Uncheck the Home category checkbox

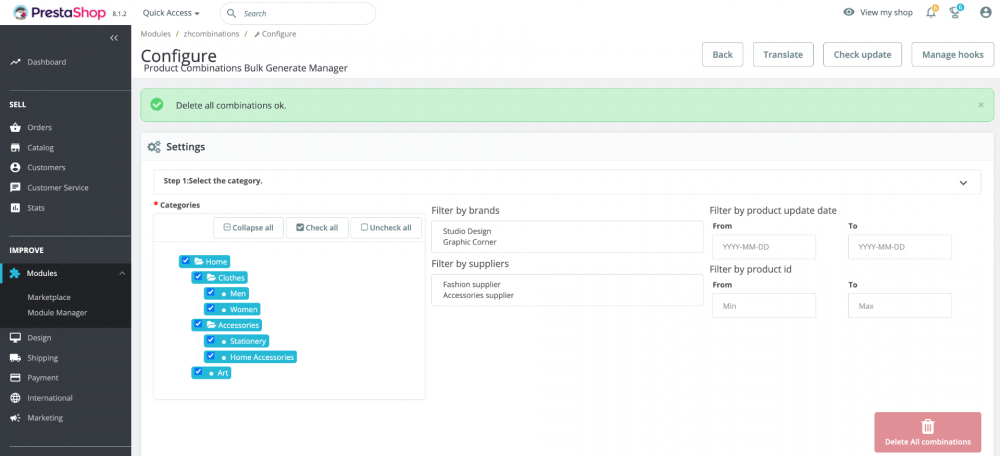(x=186, y=261)
